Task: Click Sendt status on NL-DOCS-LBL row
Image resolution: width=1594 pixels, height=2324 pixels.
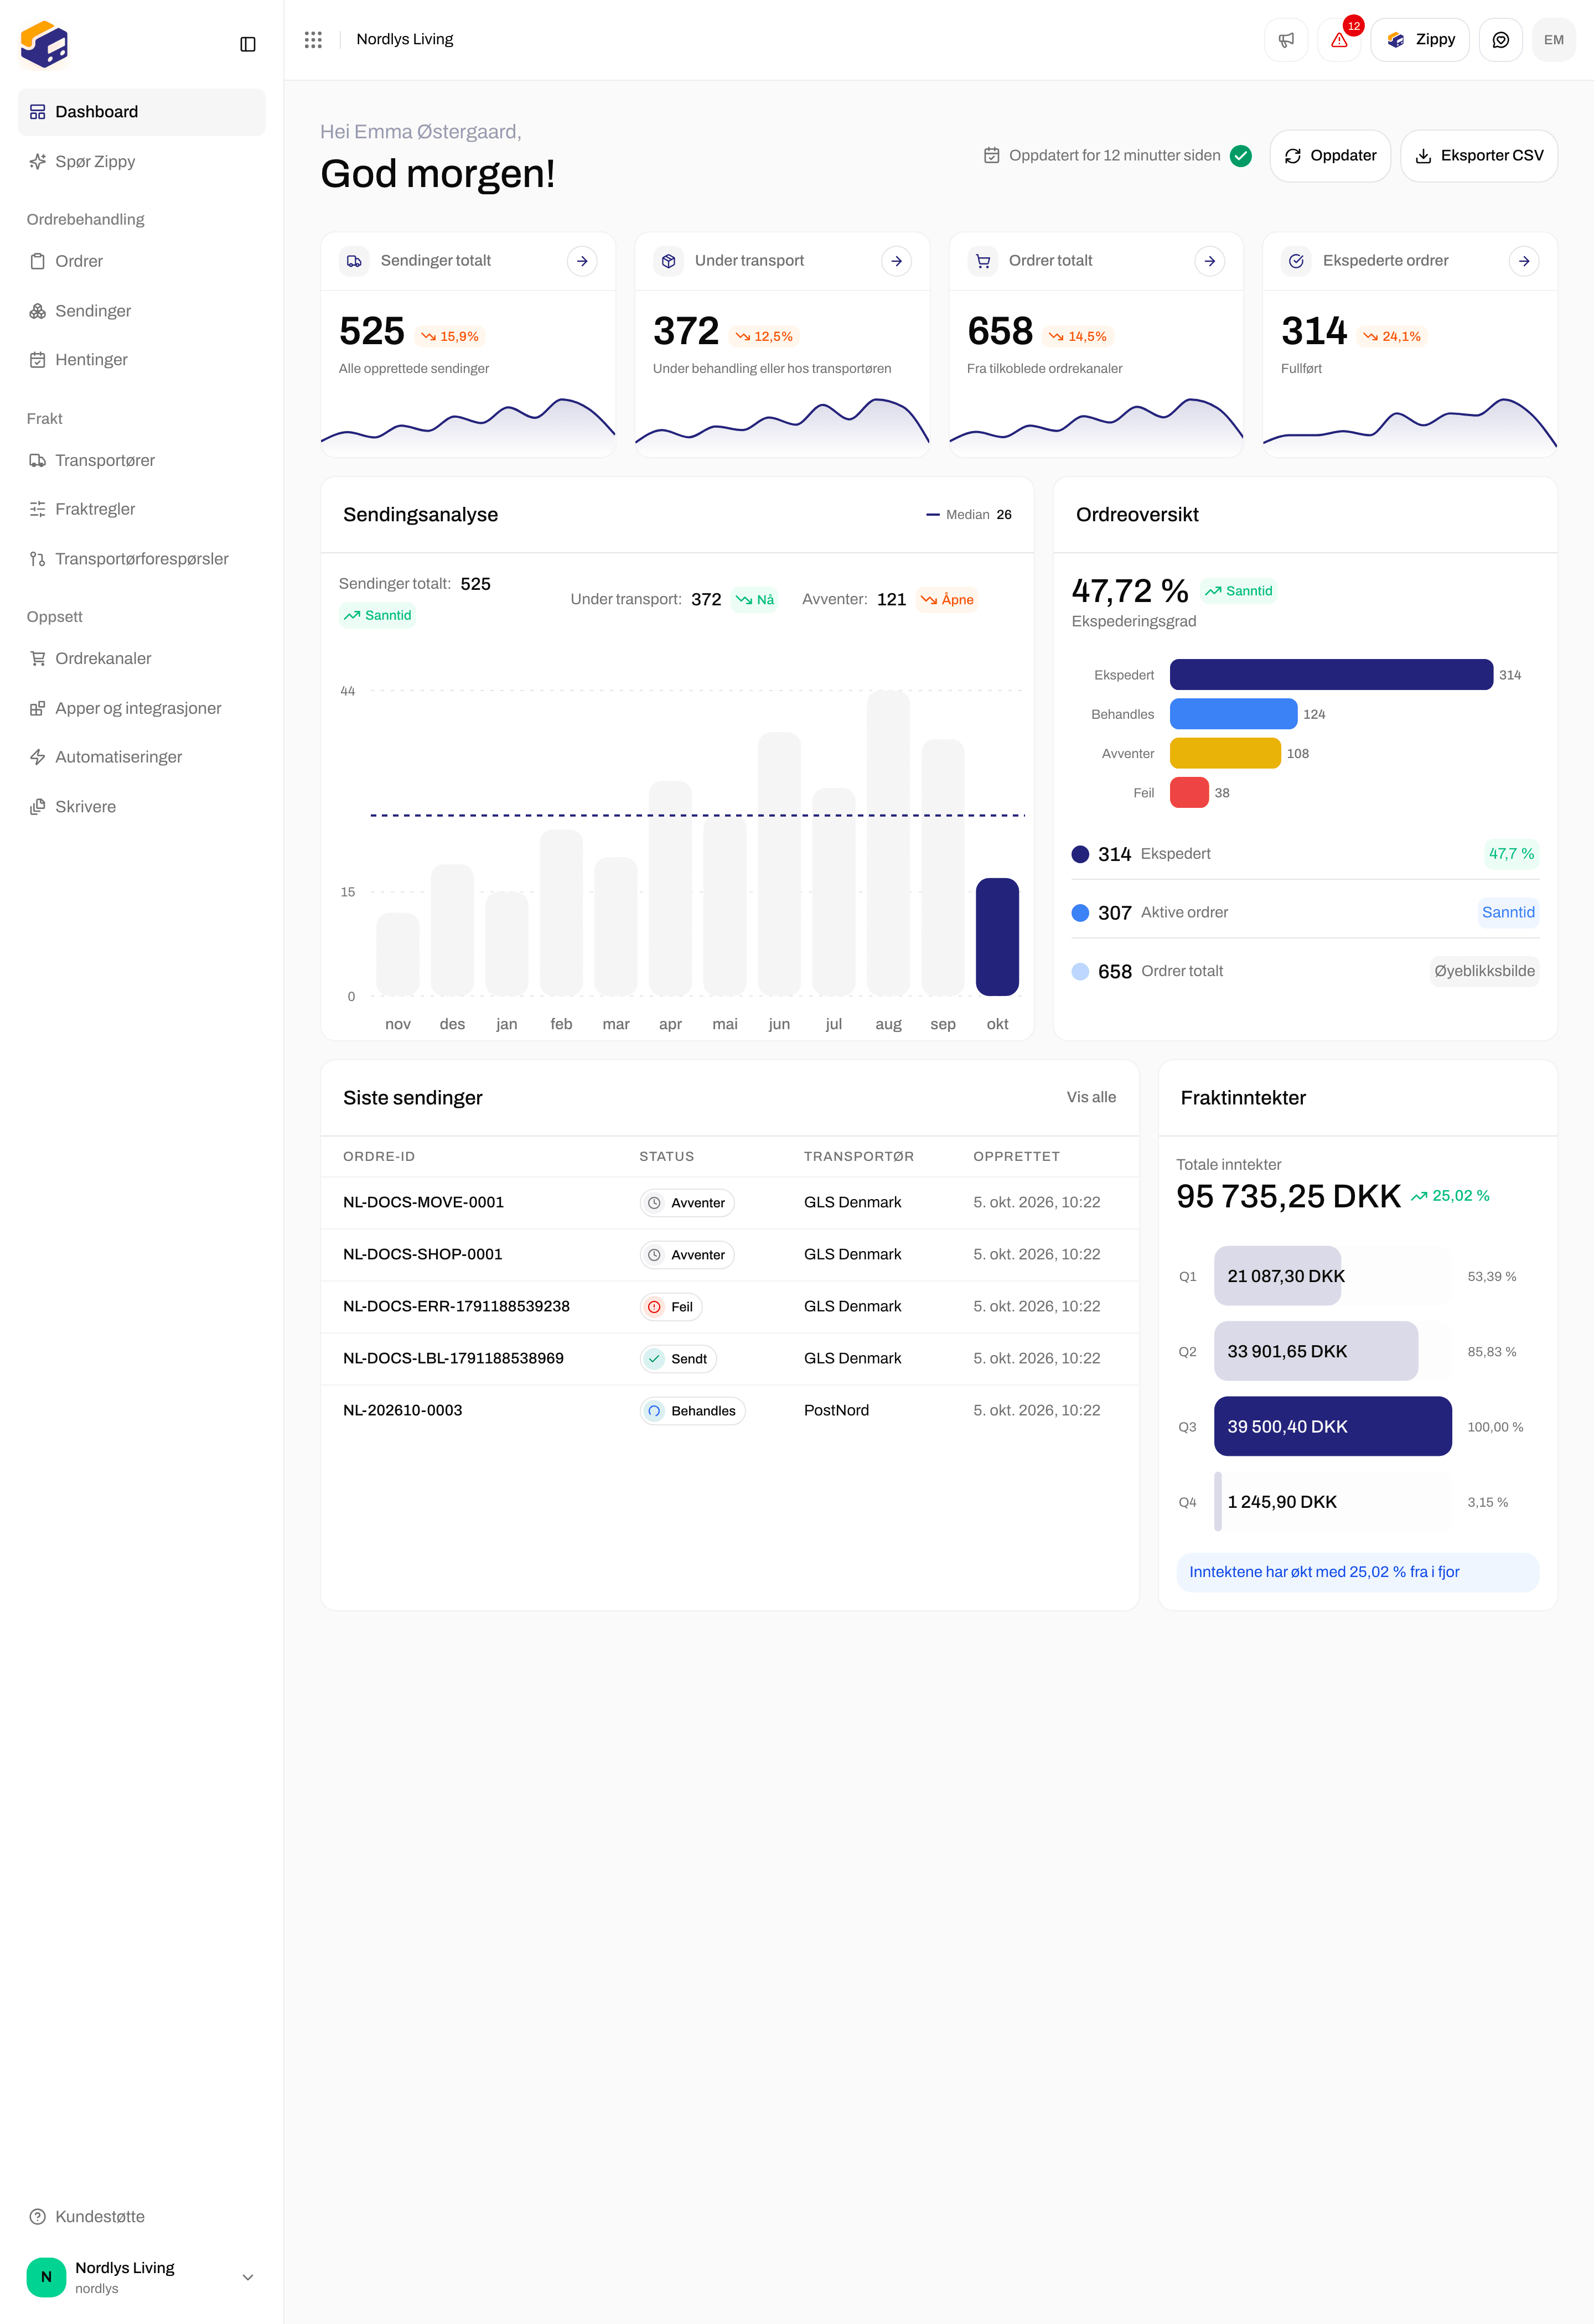Action: tap(678, 1359)
